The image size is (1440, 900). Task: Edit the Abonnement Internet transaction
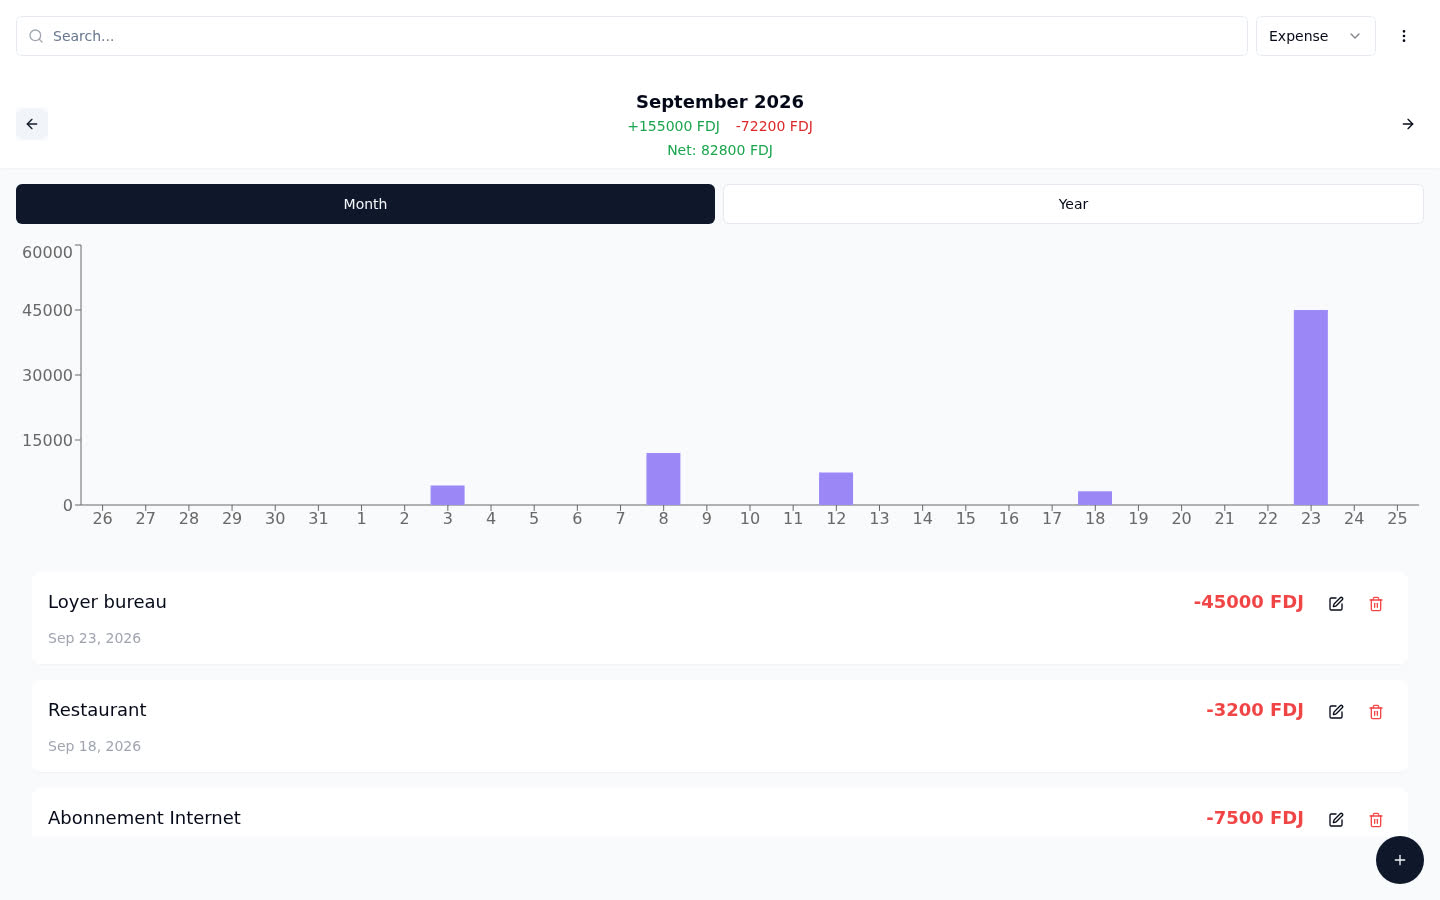[1336, 820]
